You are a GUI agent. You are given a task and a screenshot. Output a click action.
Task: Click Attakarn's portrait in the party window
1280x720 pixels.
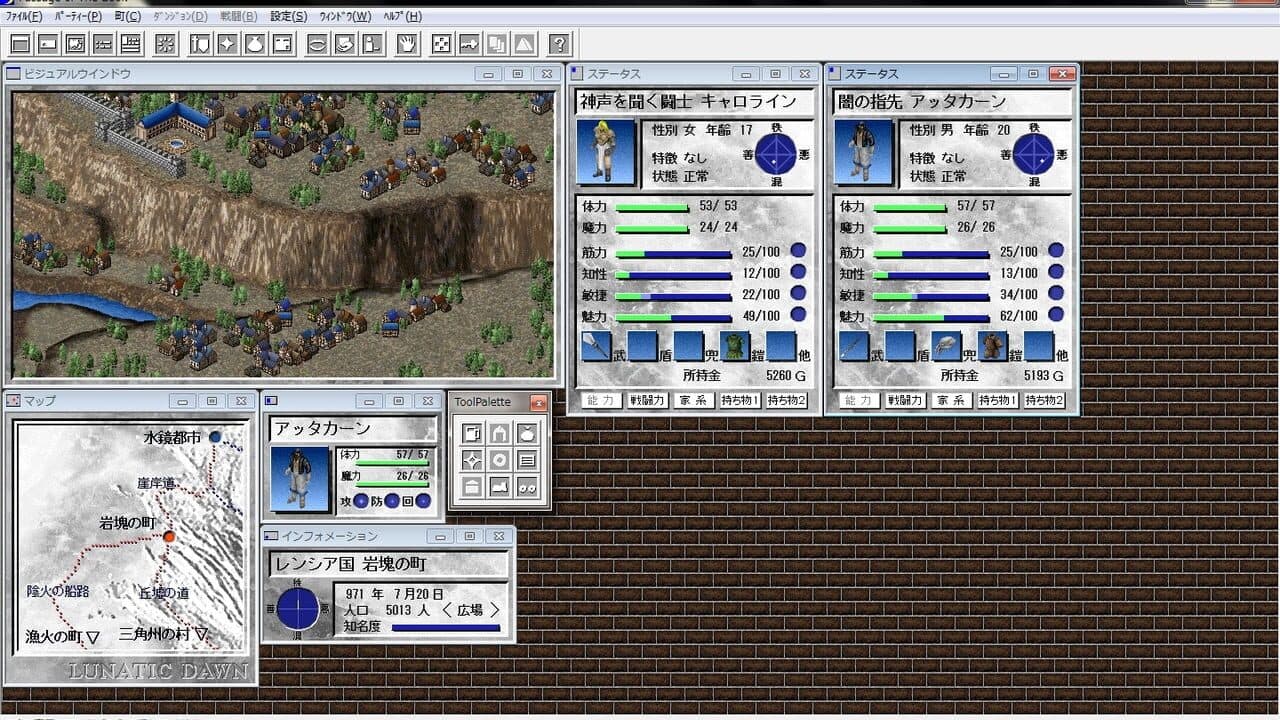300,479
